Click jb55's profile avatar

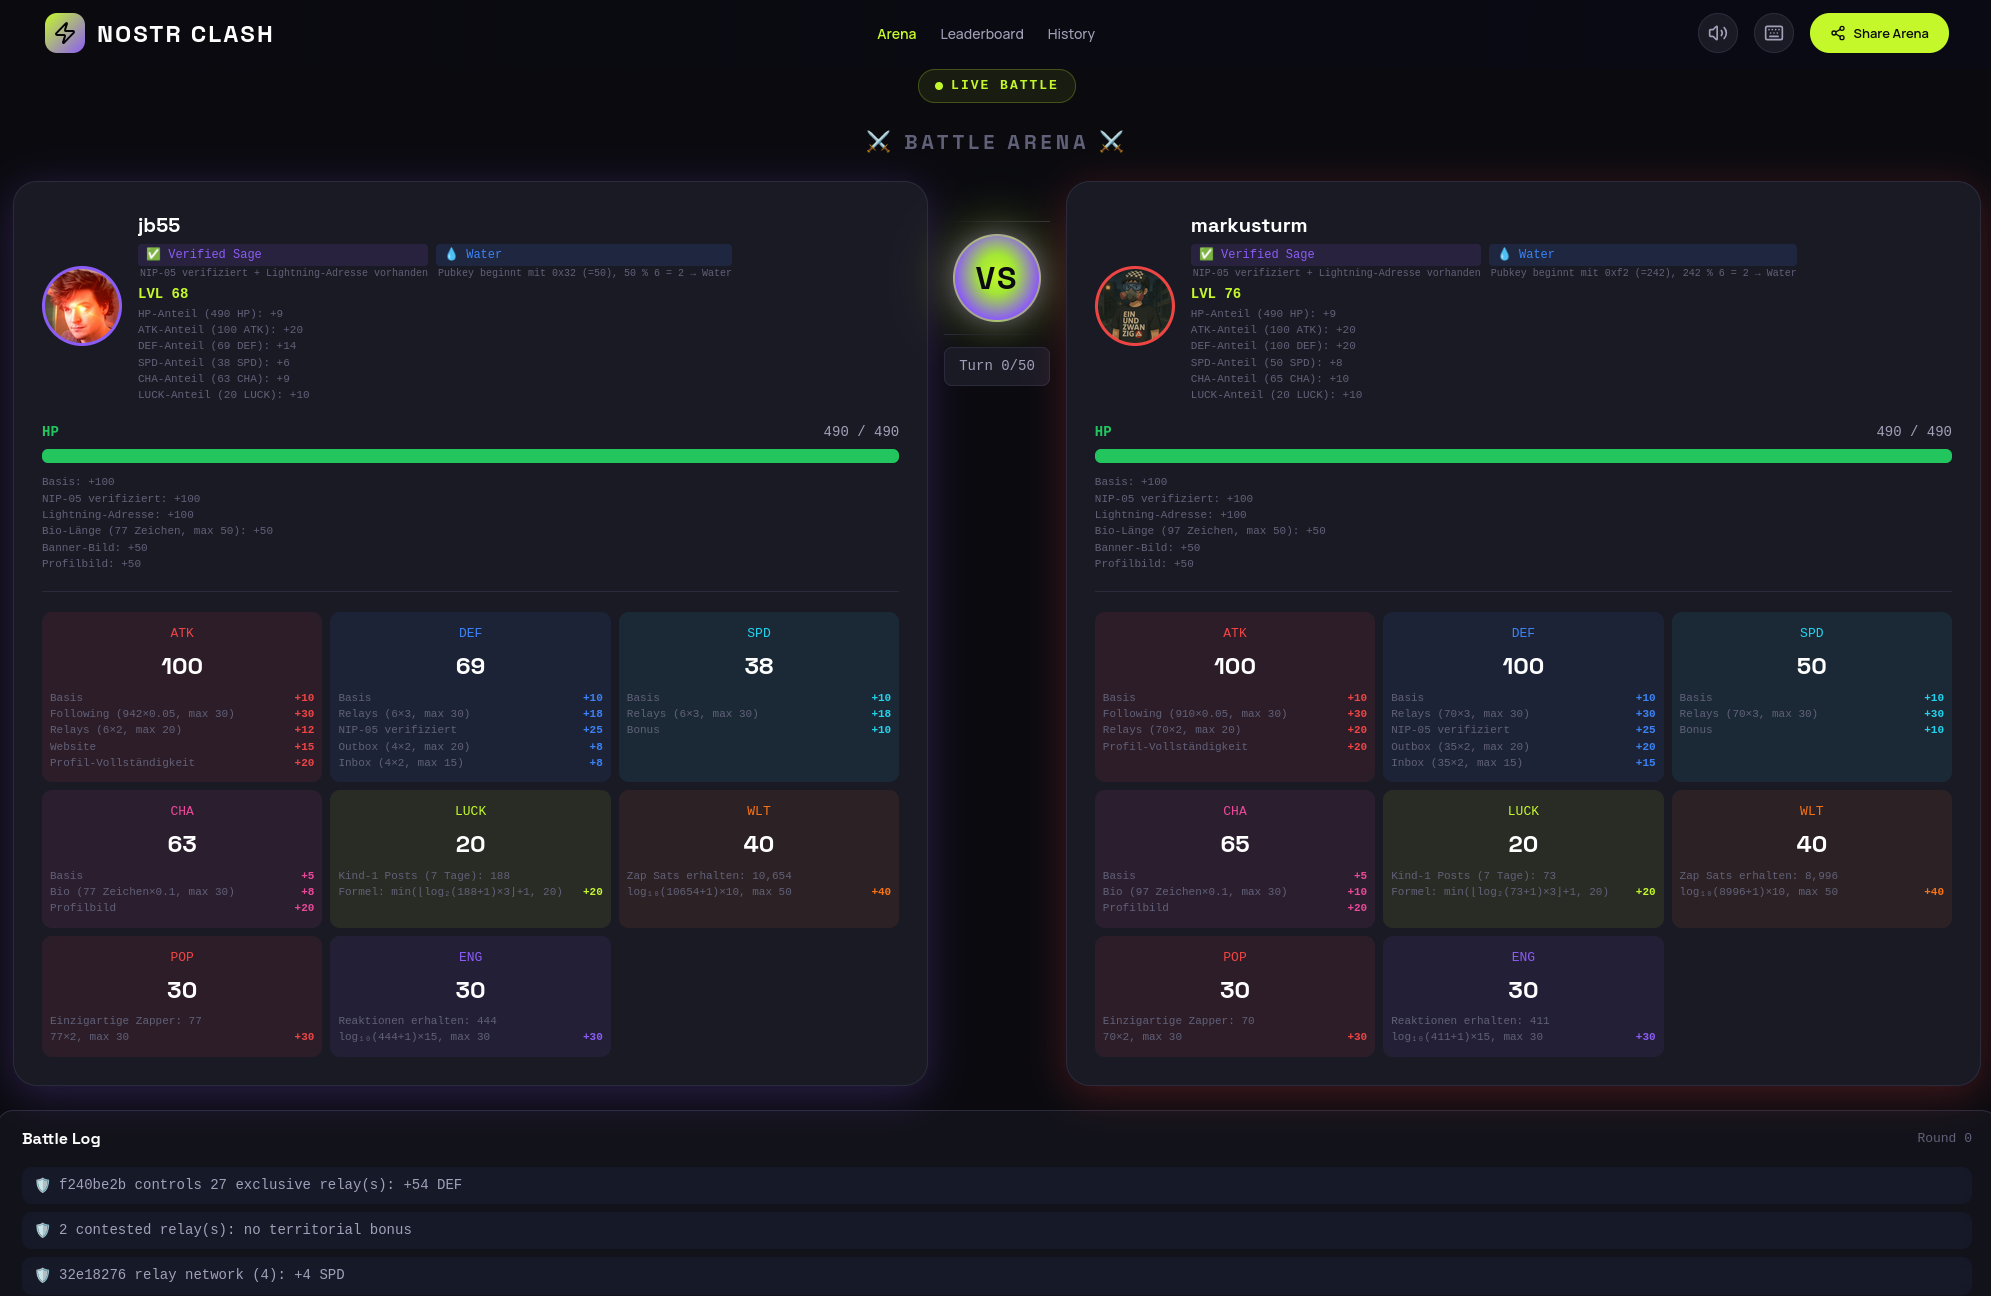[x=82, y=306]
